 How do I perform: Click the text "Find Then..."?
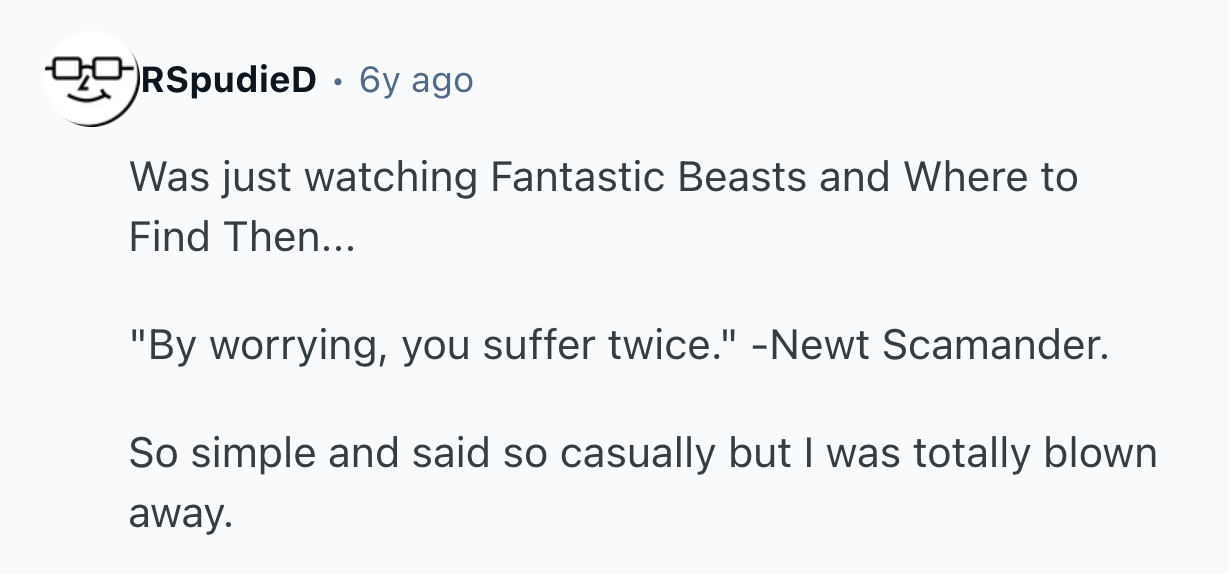[241, 237]
